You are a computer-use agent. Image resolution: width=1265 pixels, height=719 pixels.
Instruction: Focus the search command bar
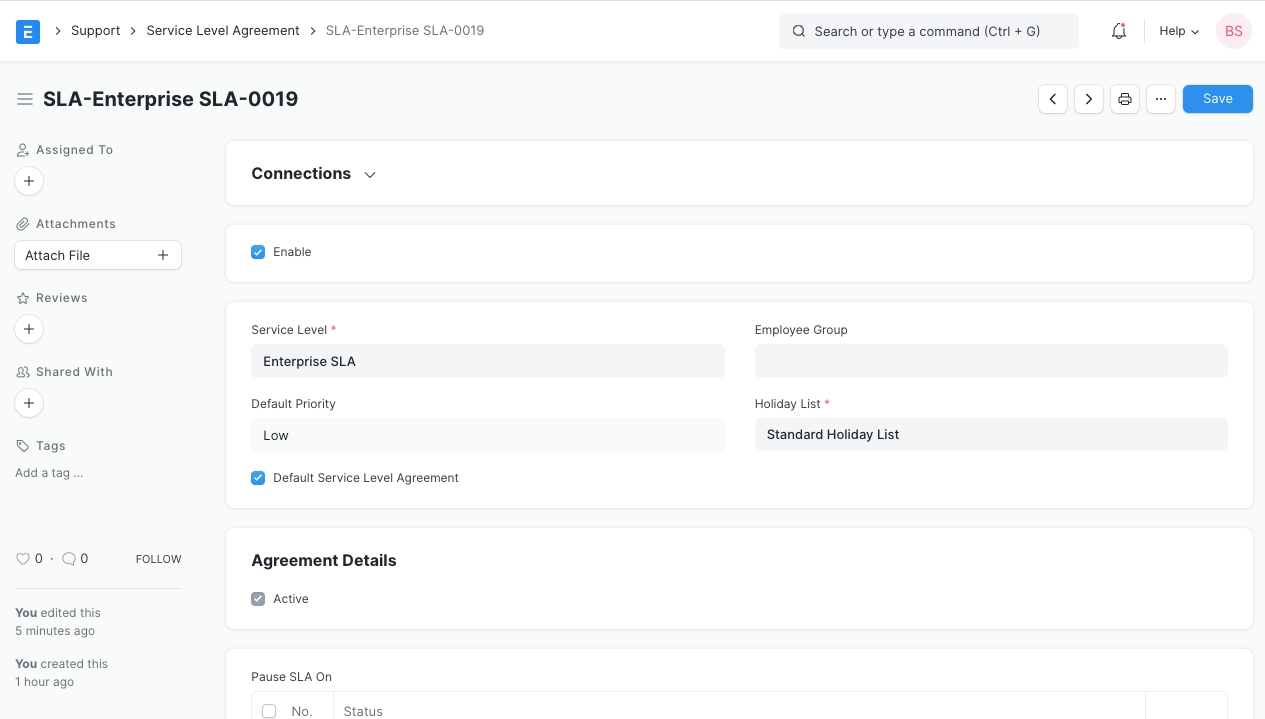click(x=928, y=31)
